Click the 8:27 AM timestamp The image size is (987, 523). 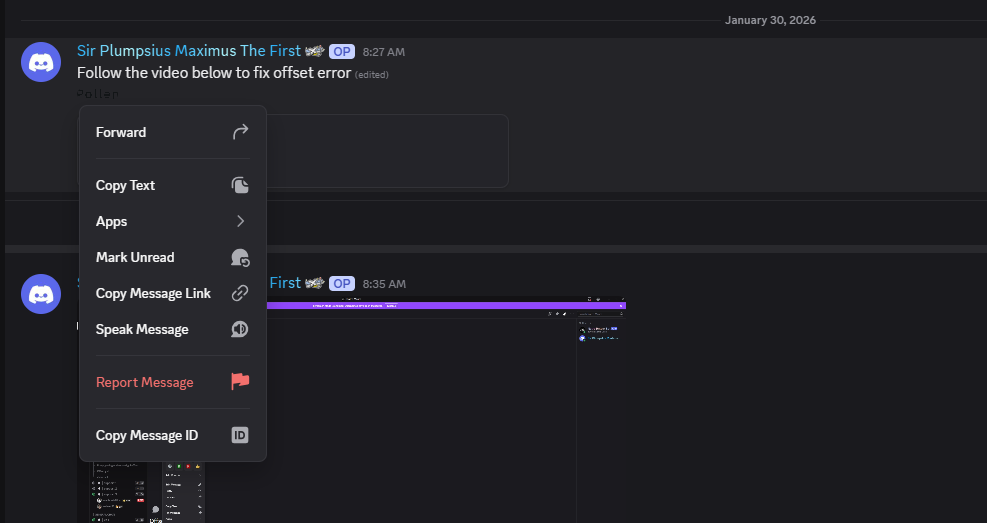pos(384,52)
